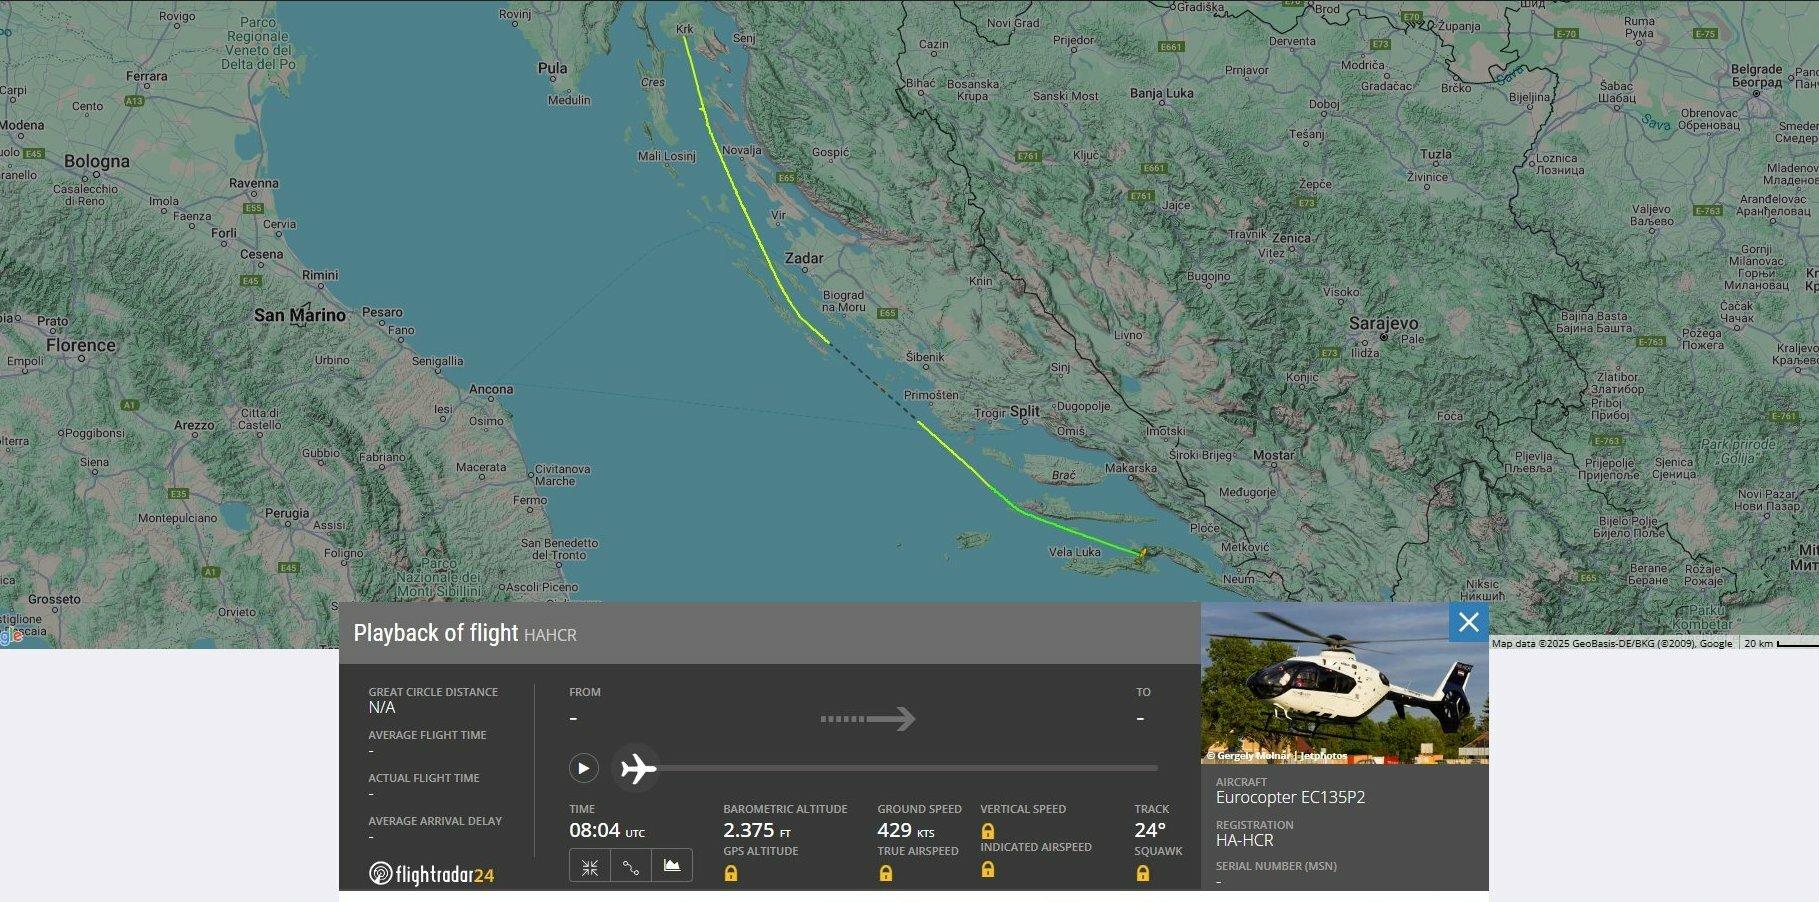Click the Sarajevo label on the map
This screenshot has width=1819, height=902.
(1383, 324)
